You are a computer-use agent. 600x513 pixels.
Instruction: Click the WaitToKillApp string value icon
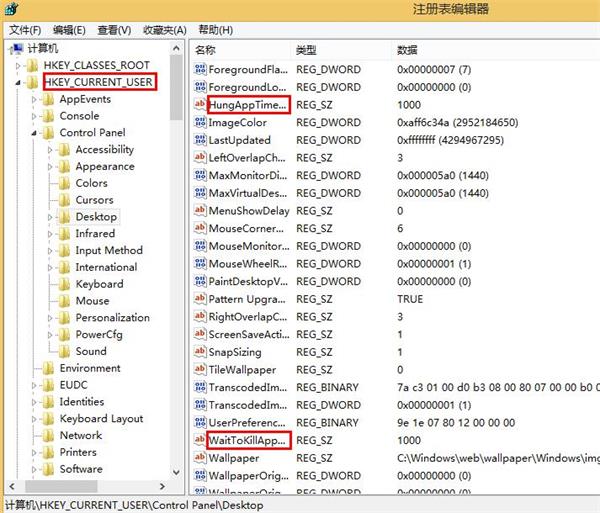point(200,440)
